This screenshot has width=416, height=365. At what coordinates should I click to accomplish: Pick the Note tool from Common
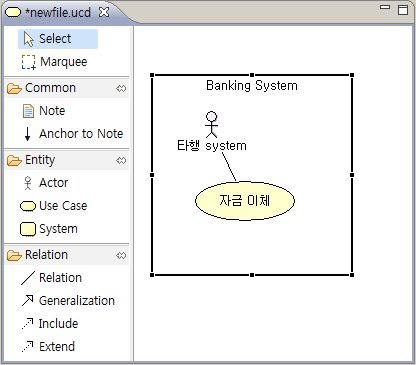tap(44, 111)
